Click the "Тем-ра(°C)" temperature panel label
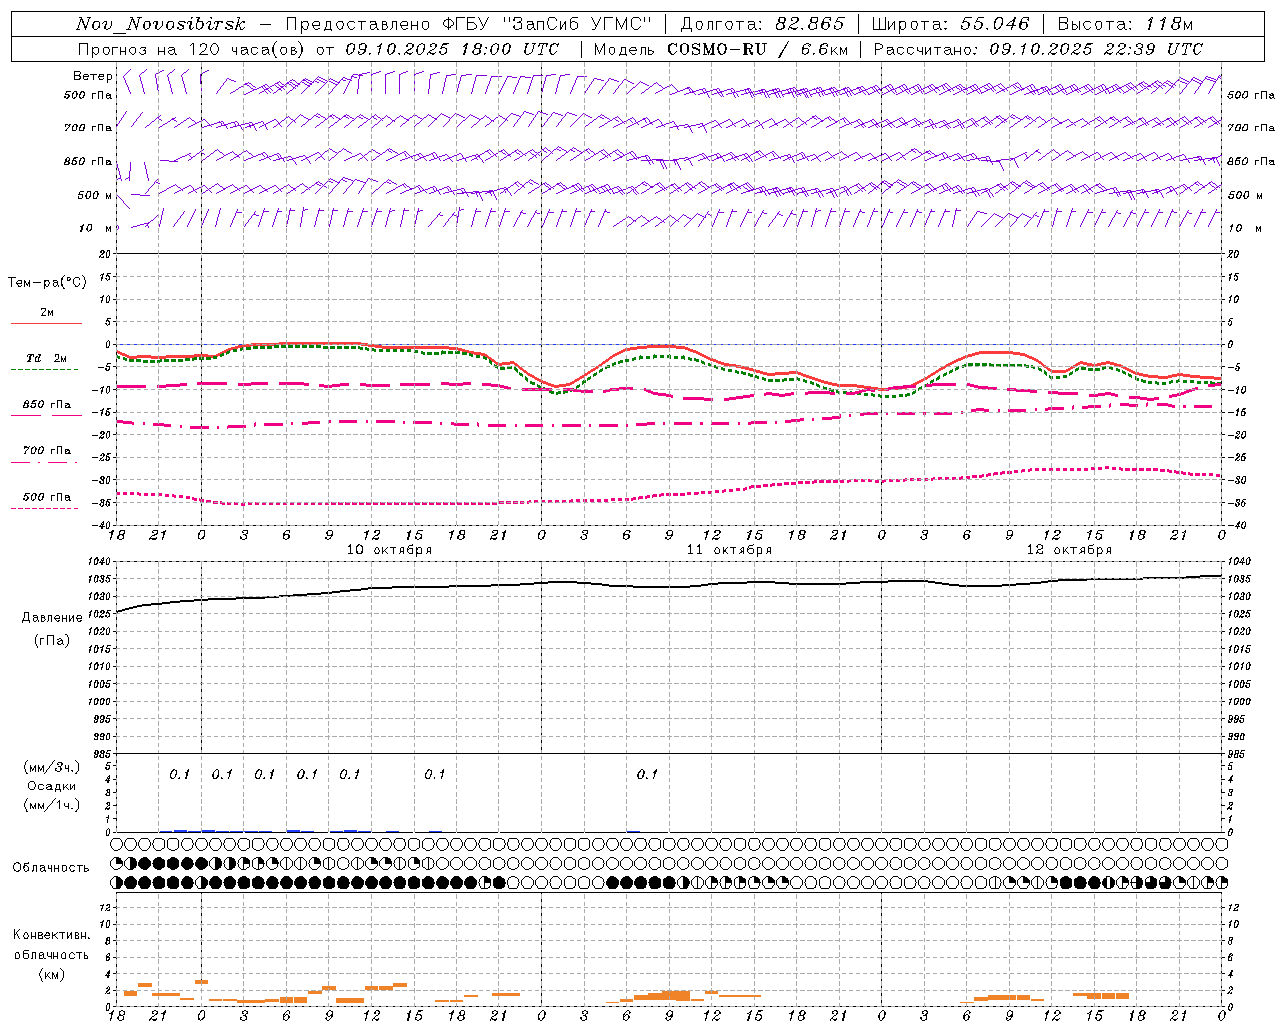 (x=47, y=282)
